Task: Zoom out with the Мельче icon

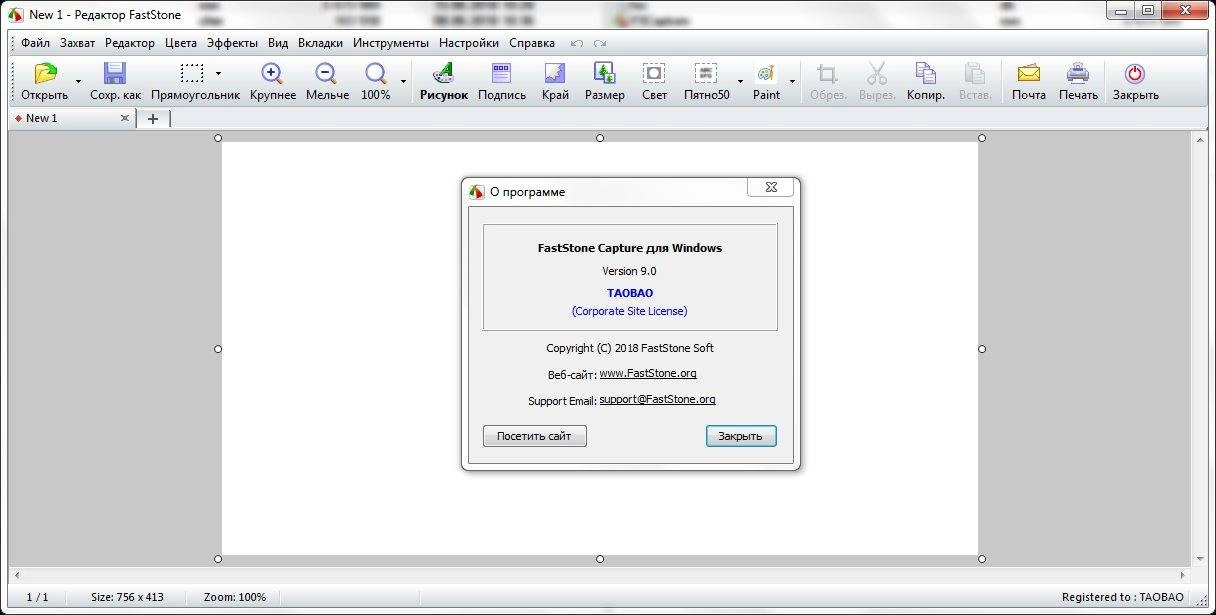Action: pos(326,74)
